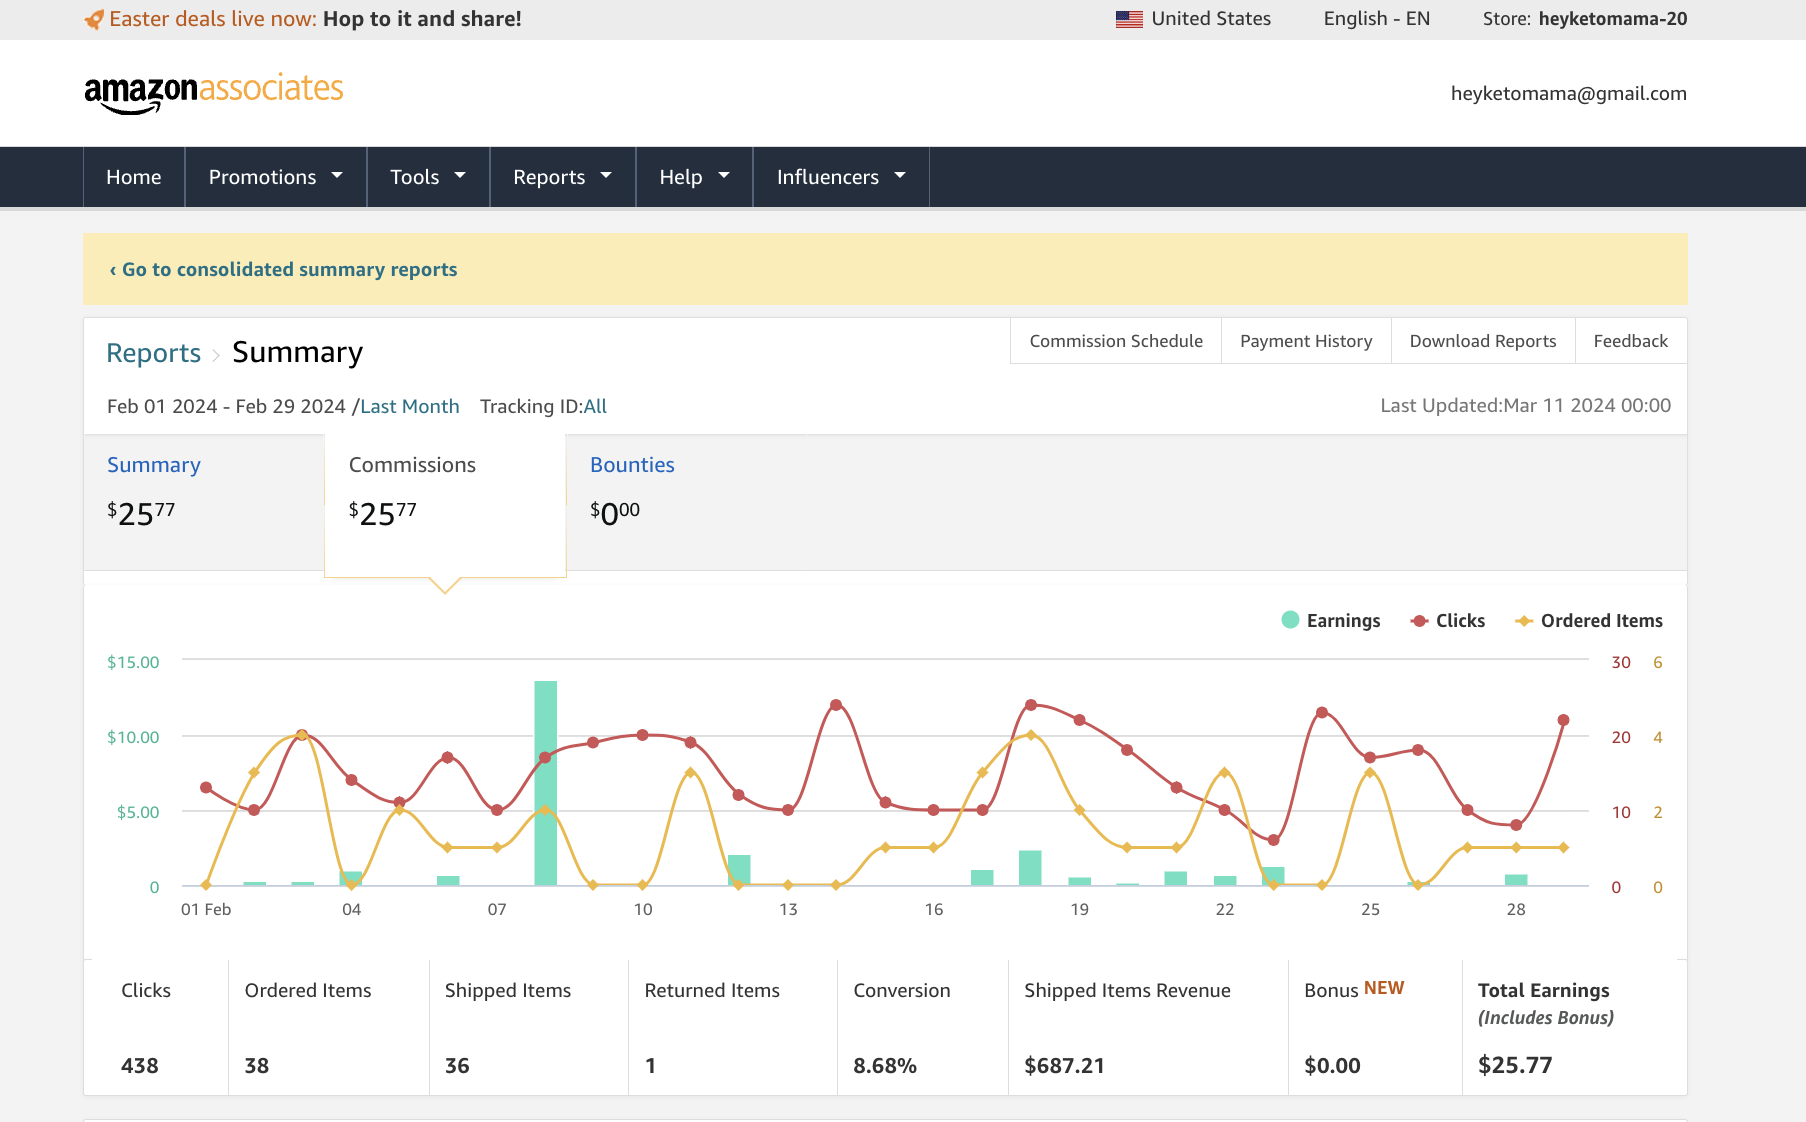Click the Total Earnings value $25.77
The image size is (1806, 1122).
pos(1515,1065)
